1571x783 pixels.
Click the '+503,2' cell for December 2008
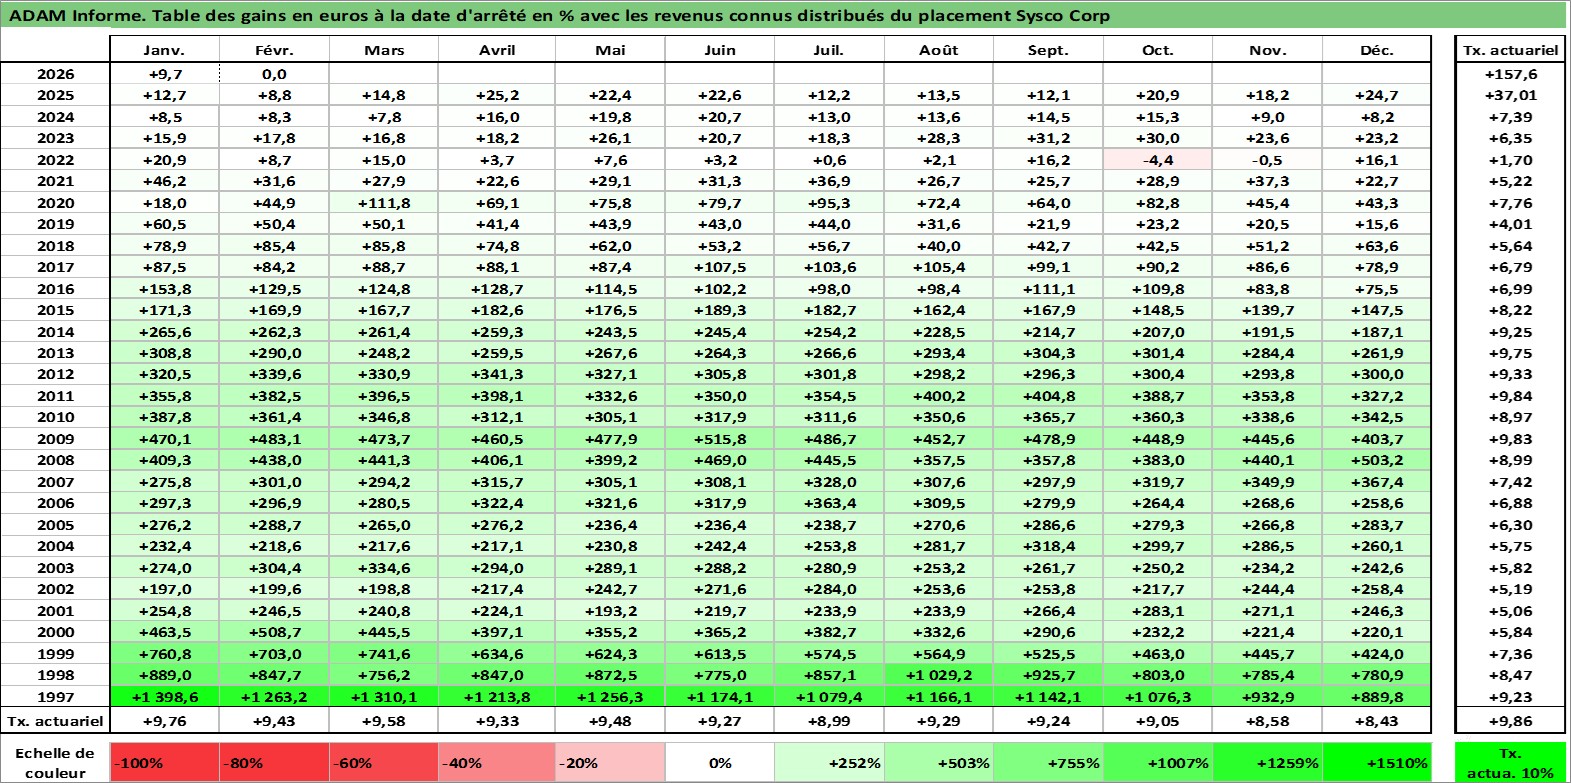click(x=1377, y=460)
